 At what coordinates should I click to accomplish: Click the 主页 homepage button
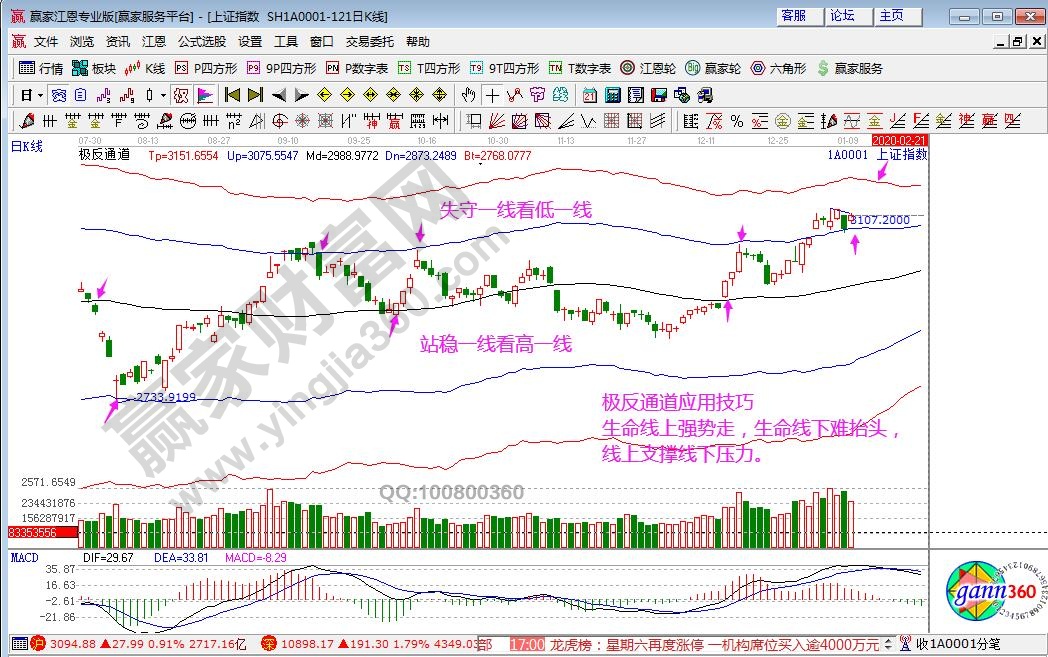click(x=891, y=16)
